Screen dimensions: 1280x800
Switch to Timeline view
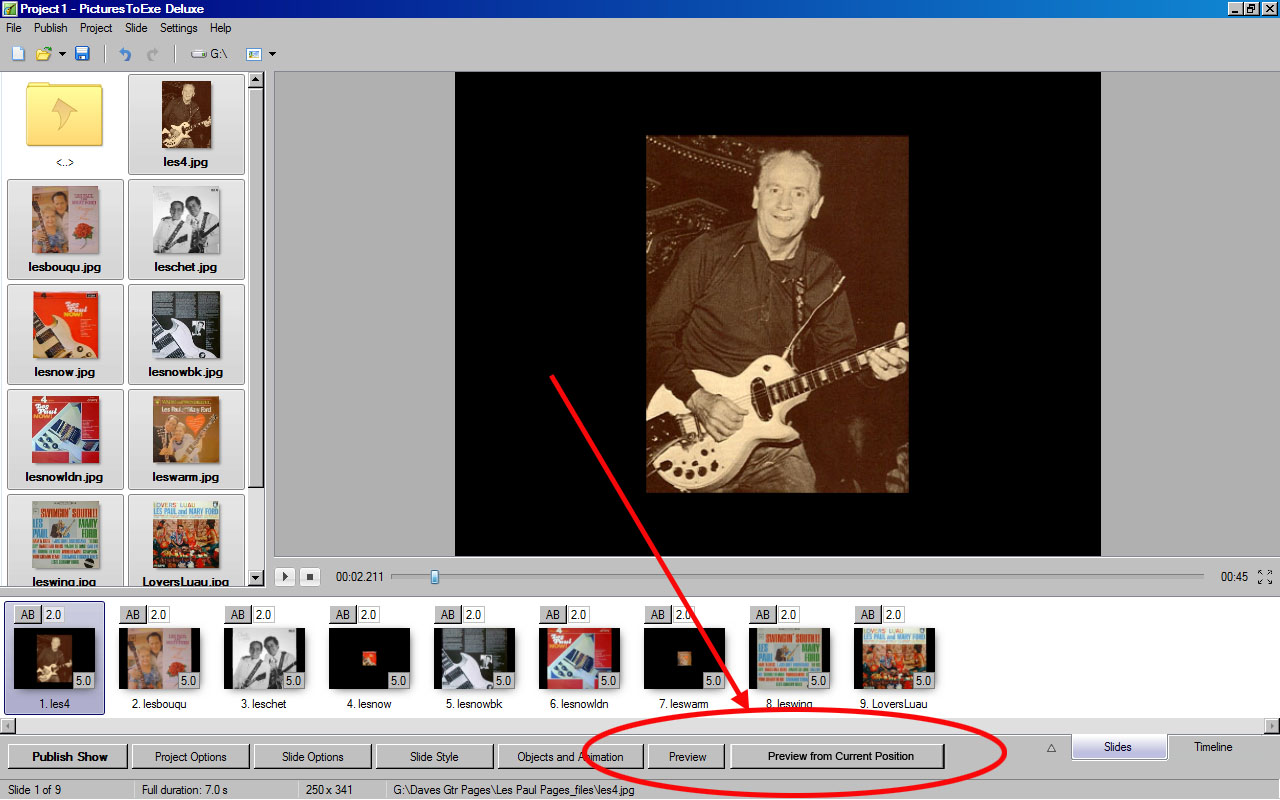[1212, 747]
